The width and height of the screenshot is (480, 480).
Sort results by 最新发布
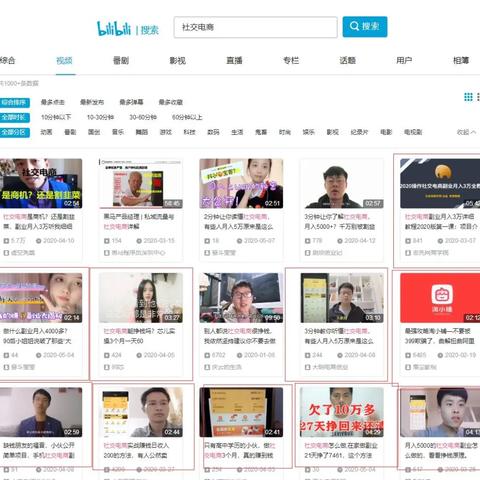[x=92, y=102]
